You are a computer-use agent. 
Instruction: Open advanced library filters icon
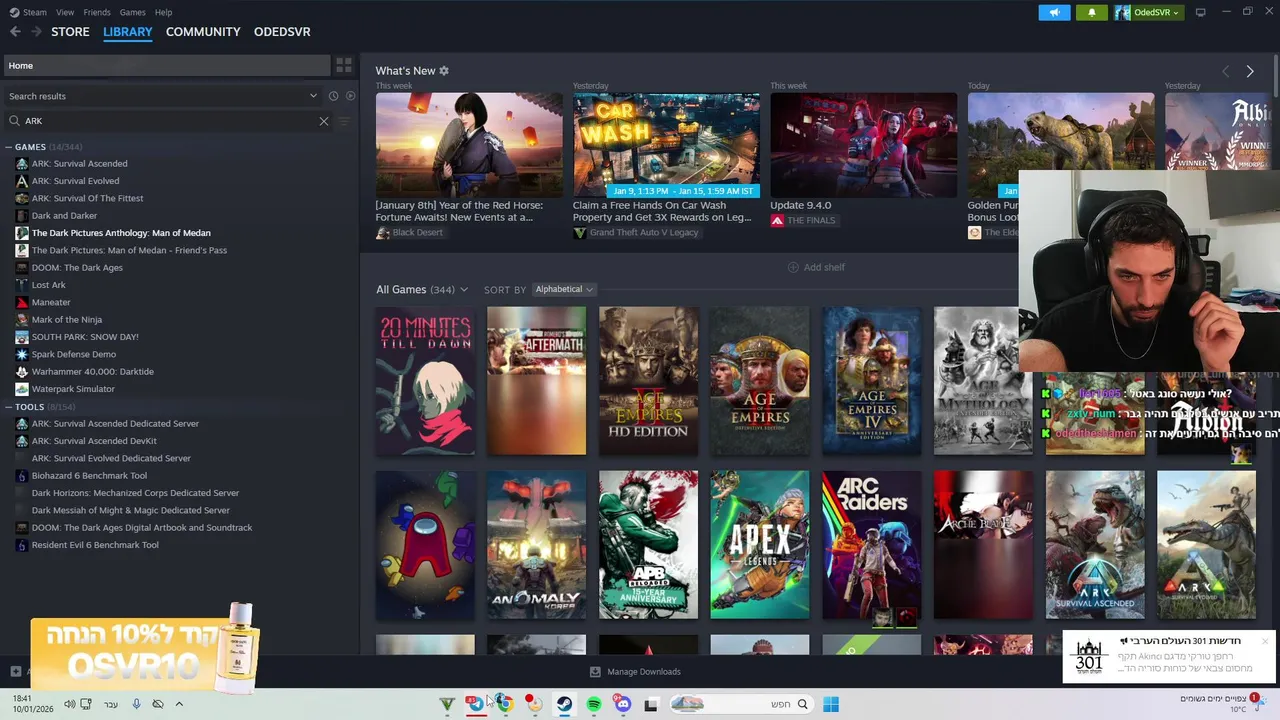tap(344, 121)
